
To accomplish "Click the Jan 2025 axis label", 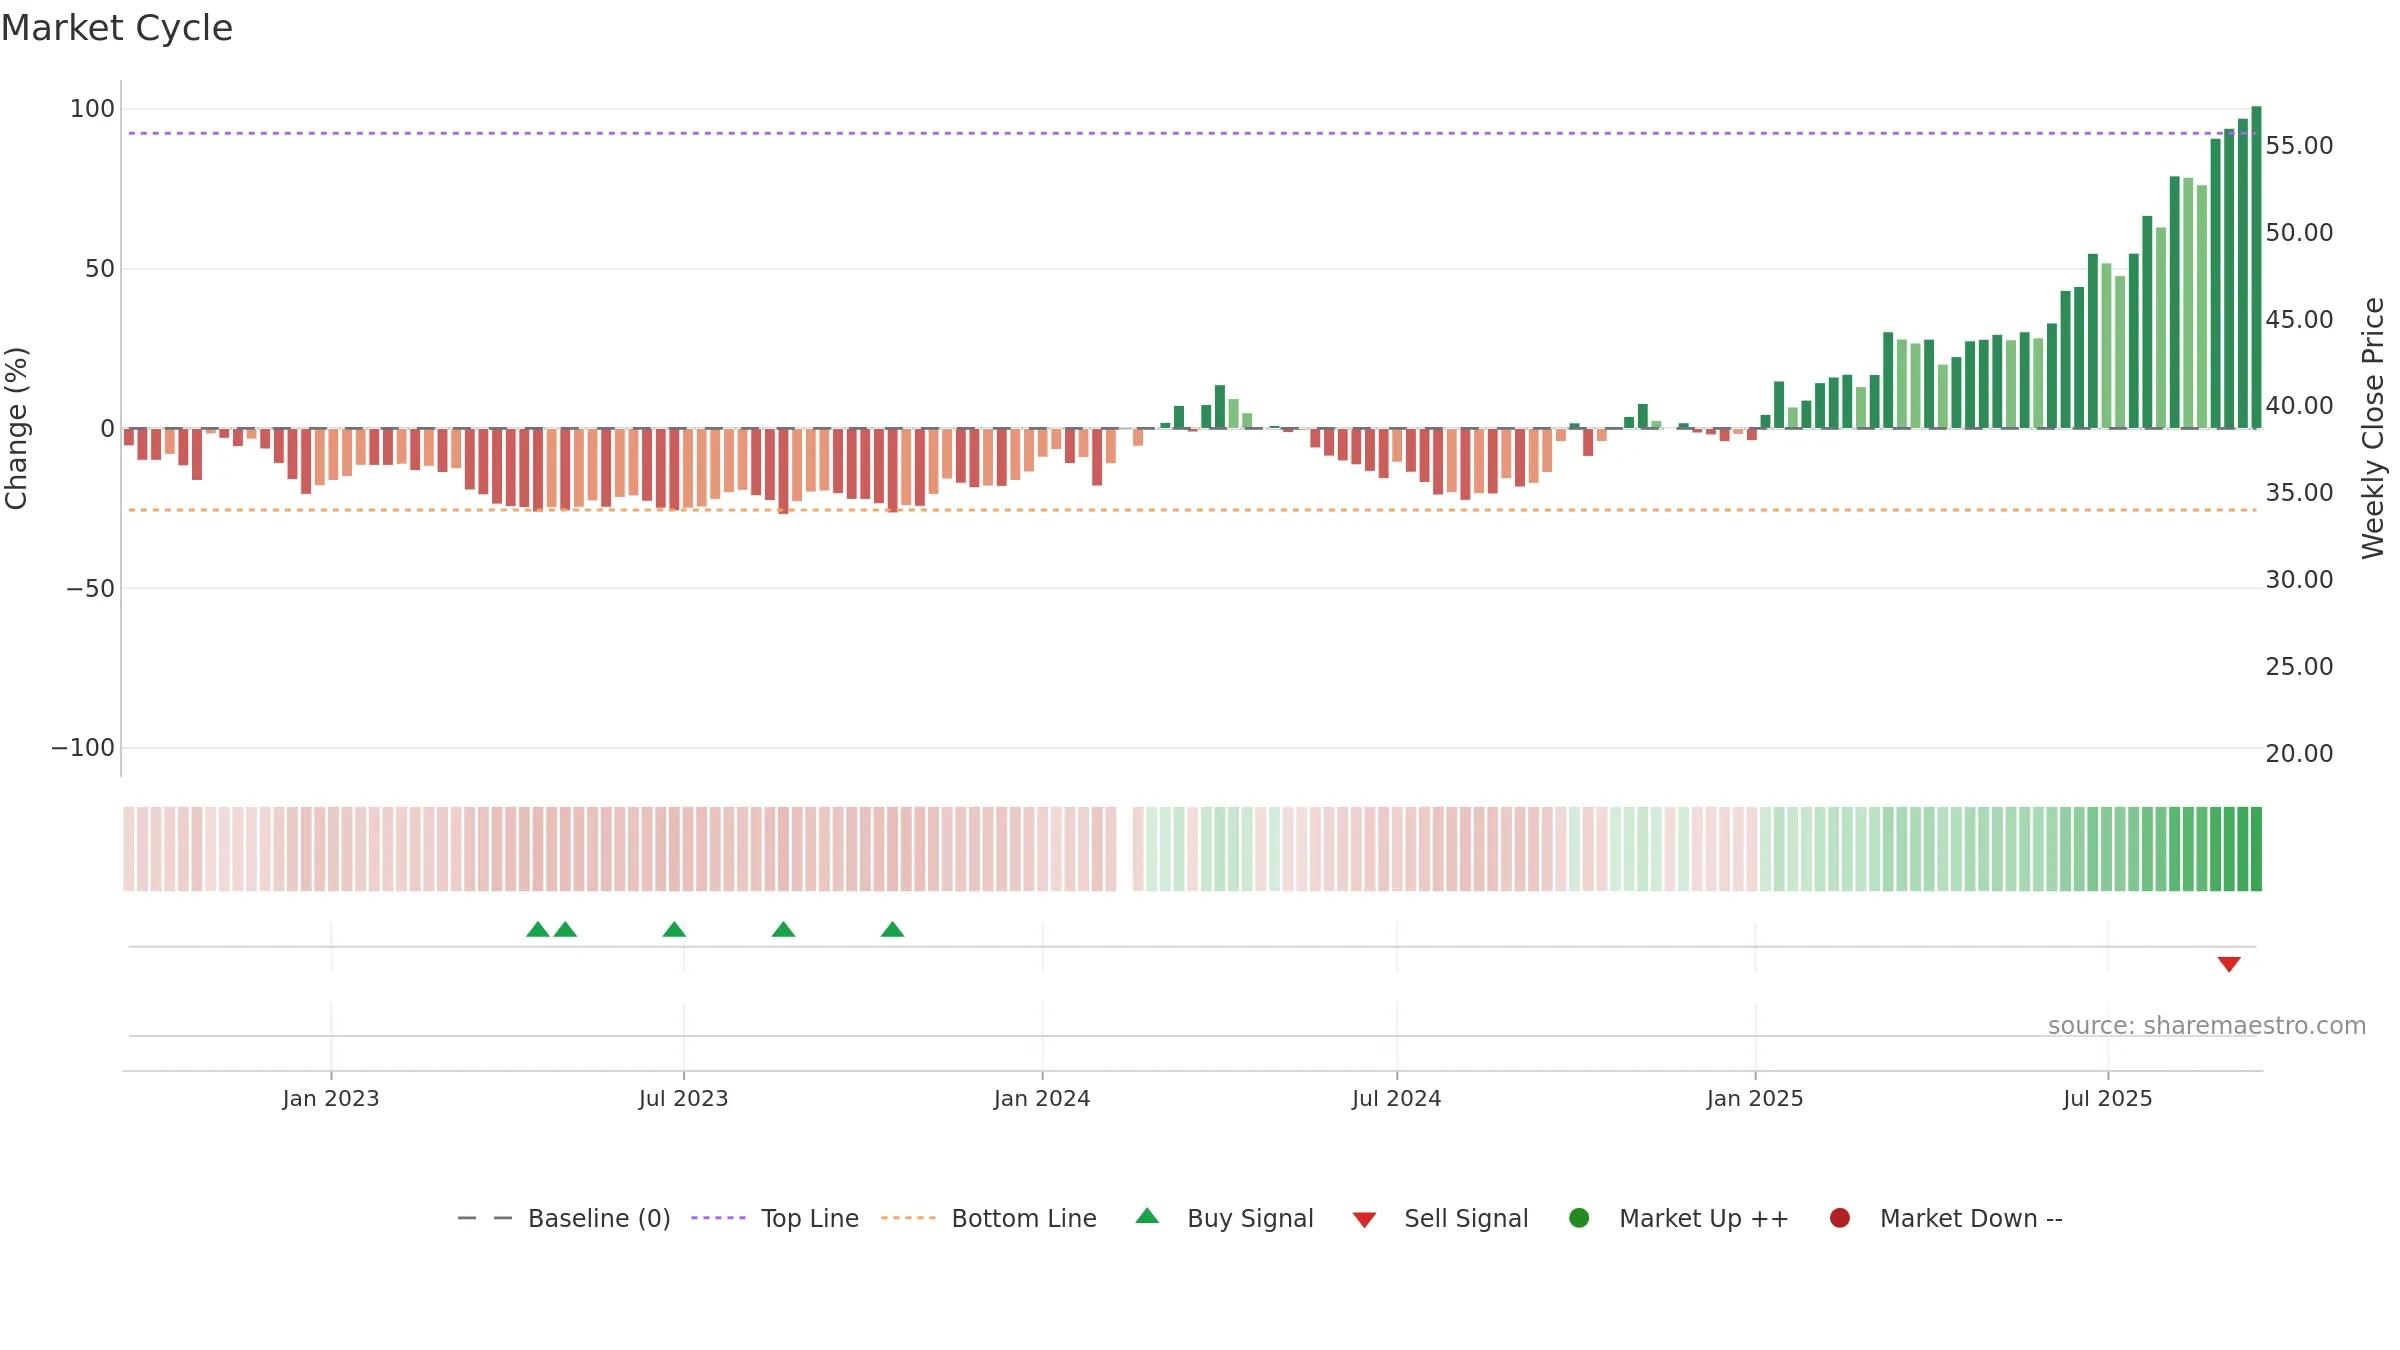I will 1755,1099.
